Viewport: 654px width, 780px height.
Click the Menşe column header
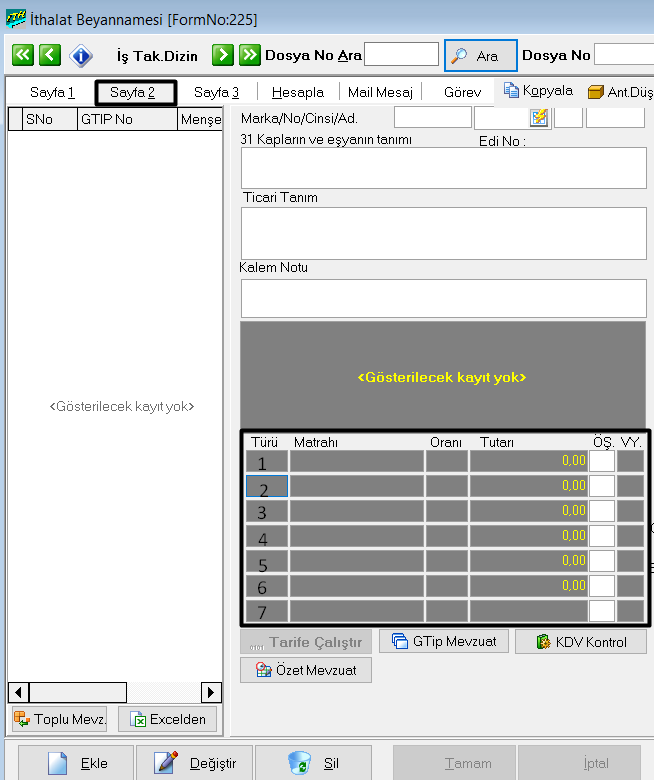[x=200, y=119]
